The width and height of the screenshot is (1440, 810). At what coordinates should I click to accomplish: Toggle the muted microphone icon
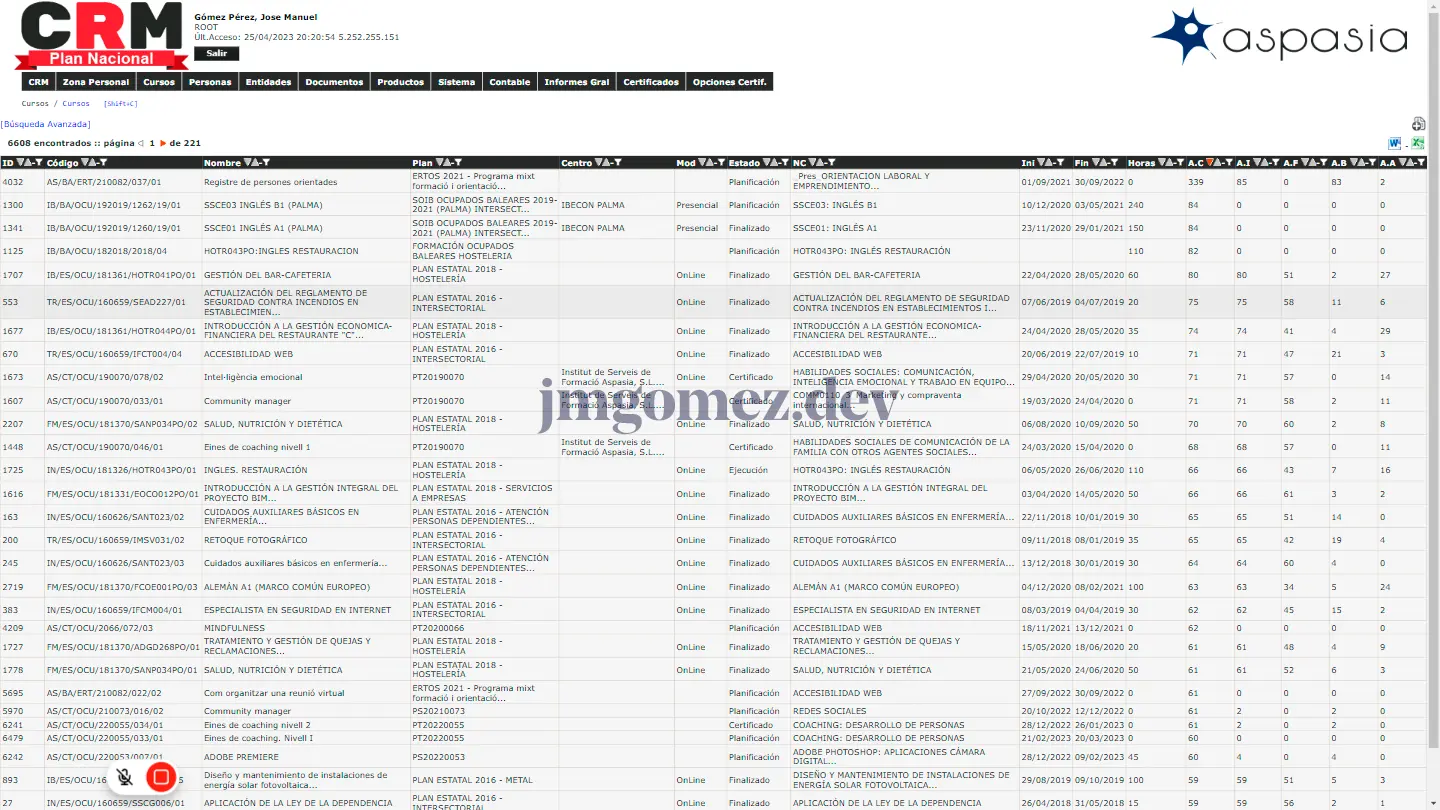[x=125, y=777]
